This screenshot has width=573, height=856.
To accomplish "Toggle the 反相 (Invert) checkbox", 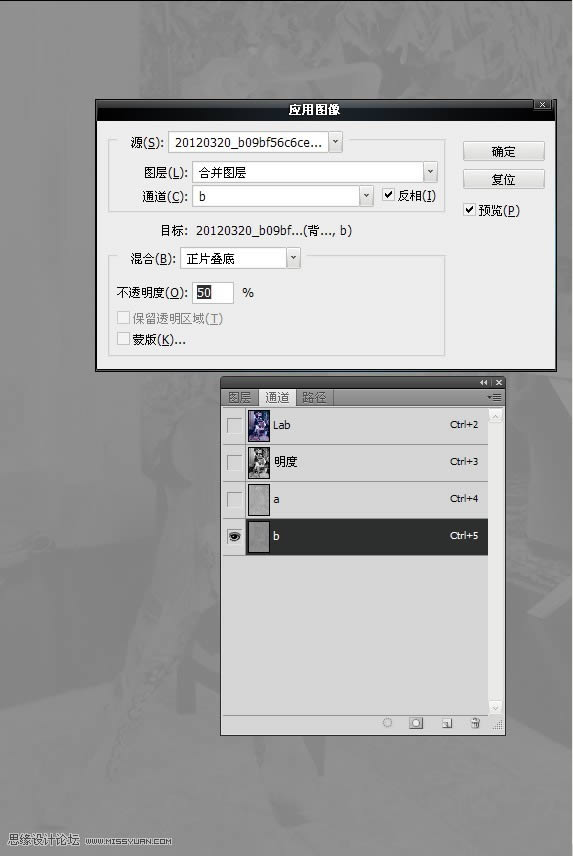I will [x=388, y=195].
